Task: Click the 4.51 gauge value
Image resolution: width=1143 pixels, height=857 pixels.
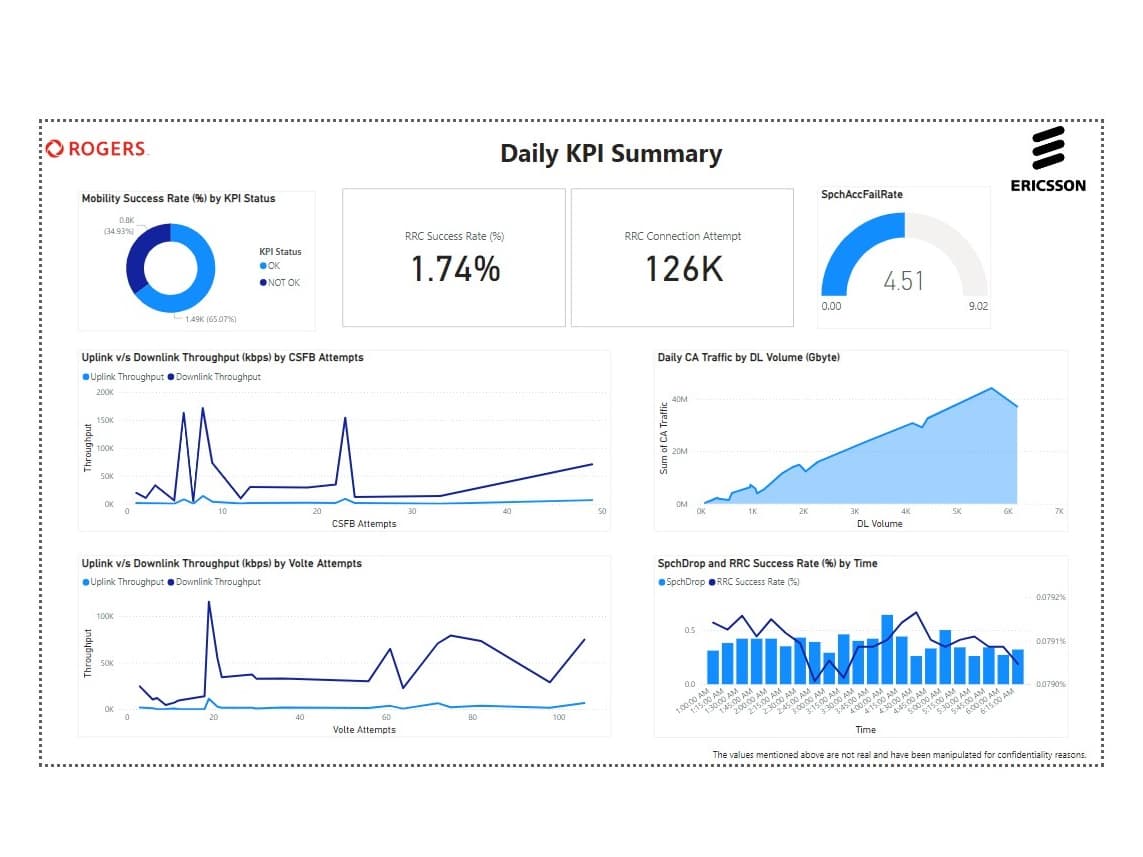Action: 904,281
